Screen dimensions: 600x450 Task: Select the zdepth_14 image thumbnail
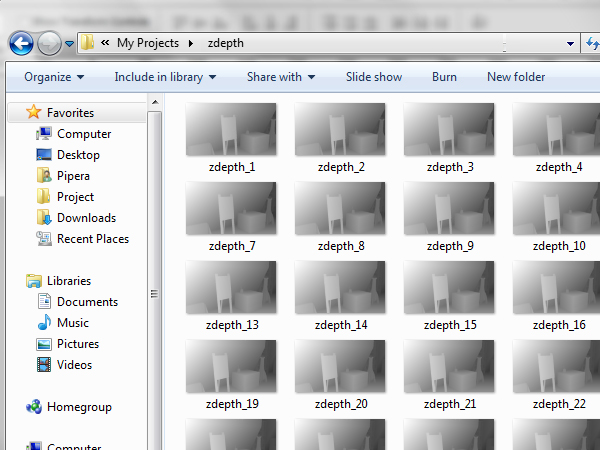pyautogui.click(x=340, y=287)
